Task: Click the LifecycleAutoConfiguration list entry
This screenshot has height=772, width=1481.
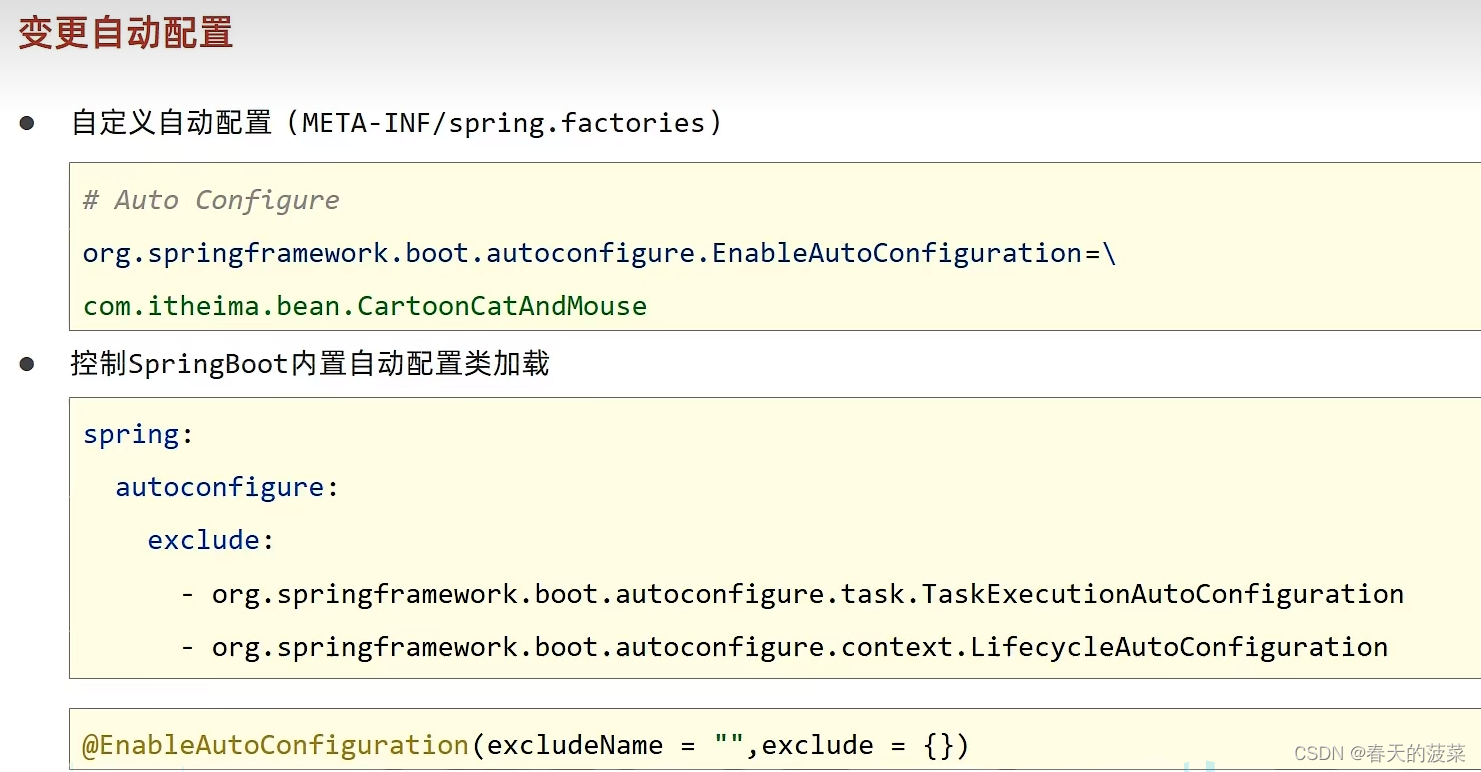Action: coord(784,647)
